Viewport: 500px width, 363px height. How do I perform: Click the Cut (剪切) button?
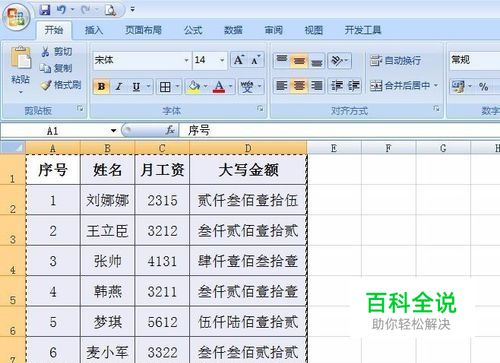(56, 52)
